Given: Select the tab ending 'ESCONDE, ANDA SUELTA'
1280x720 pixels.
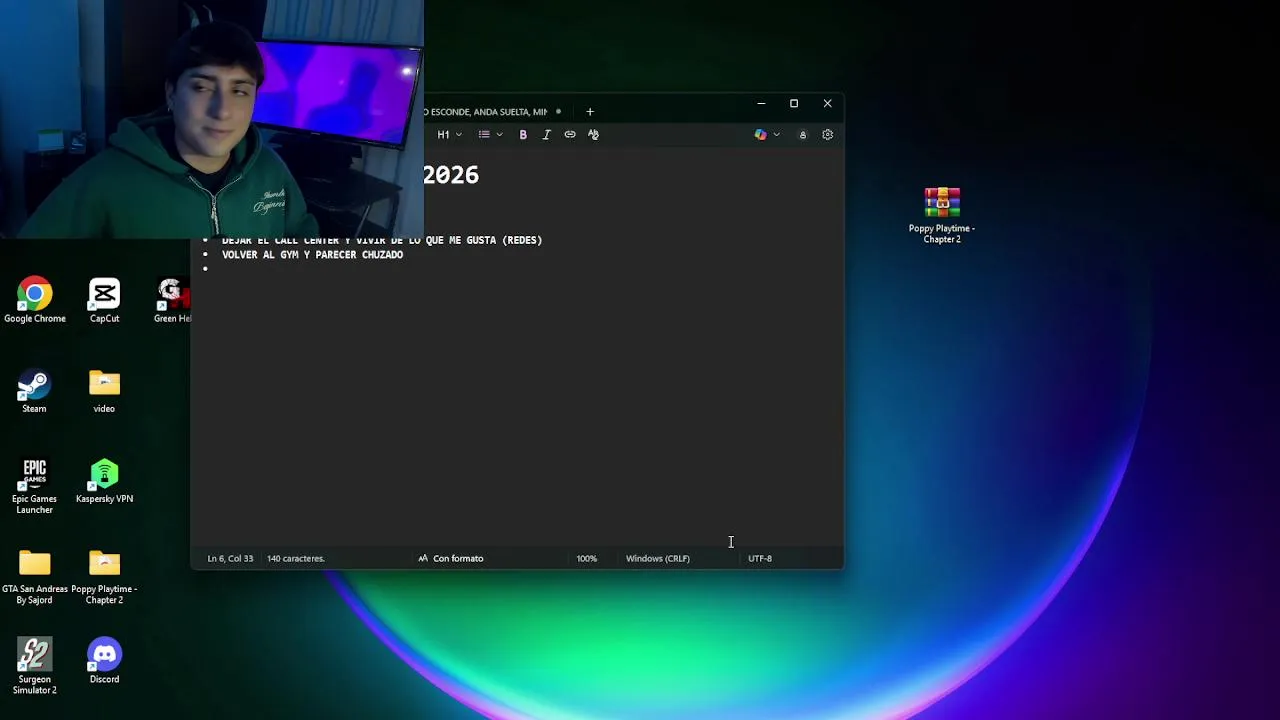Looking at the screenshot, I should tap(488, 112).
